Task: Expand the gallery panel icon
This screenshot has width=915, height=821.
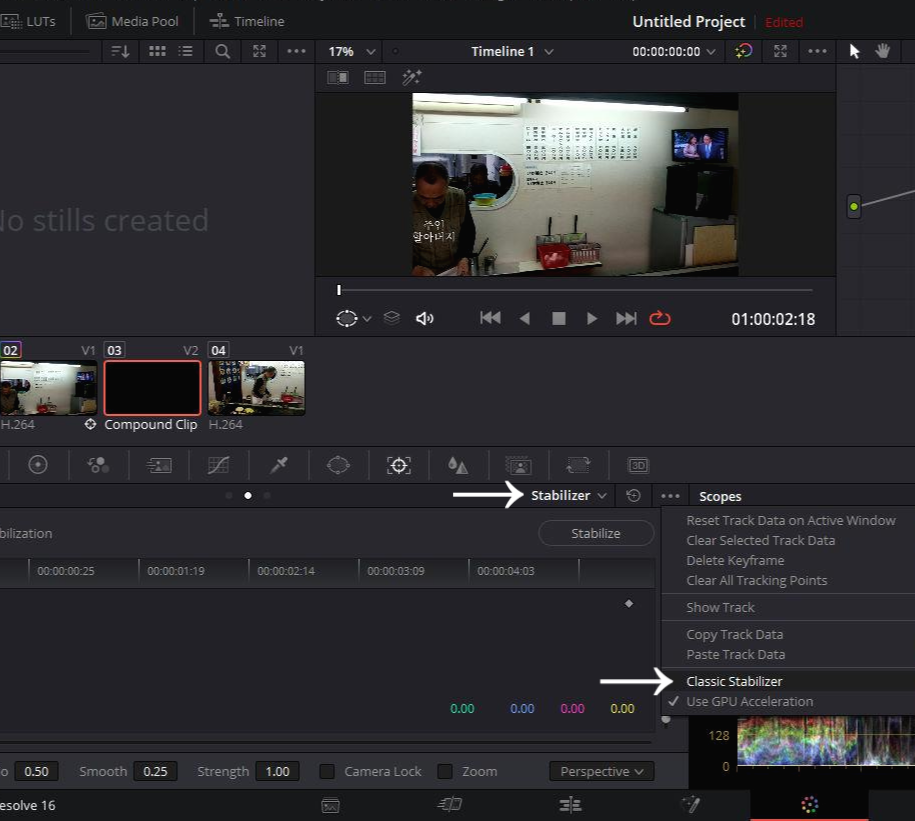Action: click(259, 51)
